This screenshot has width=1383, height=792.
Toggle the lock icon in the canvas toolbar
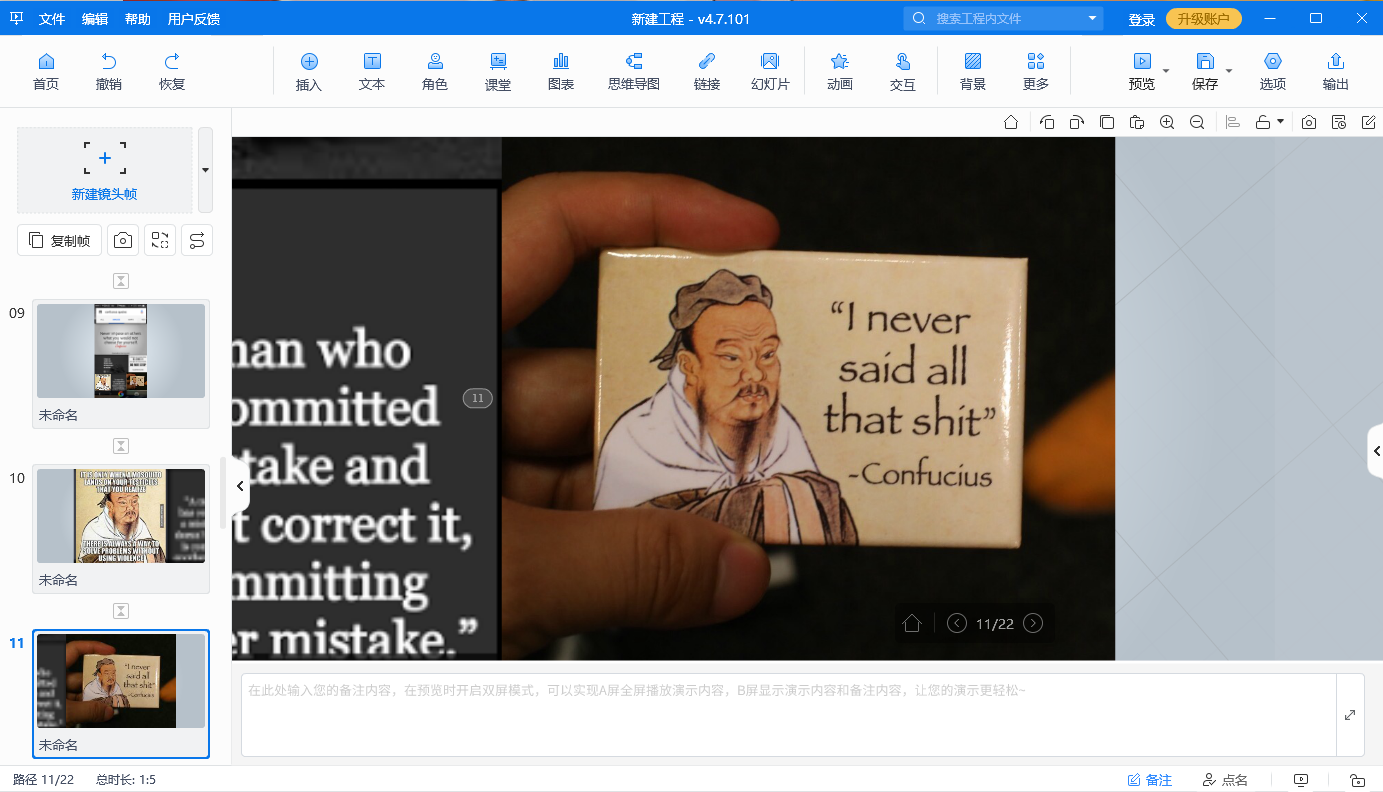pos(1263,122)
